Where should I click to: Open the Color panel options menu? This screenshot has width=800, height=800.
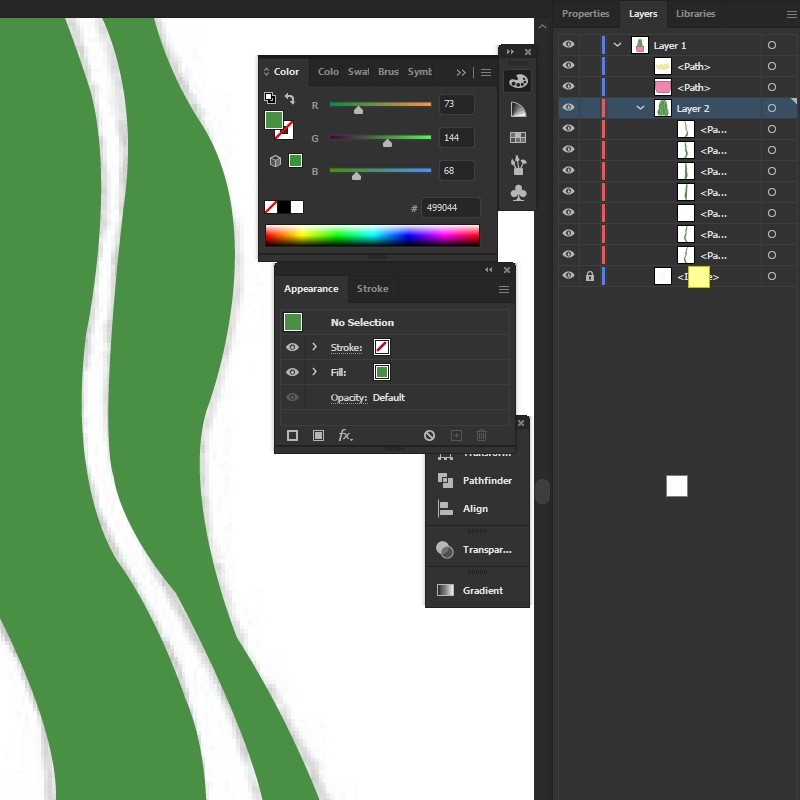(x=486, y=72)
